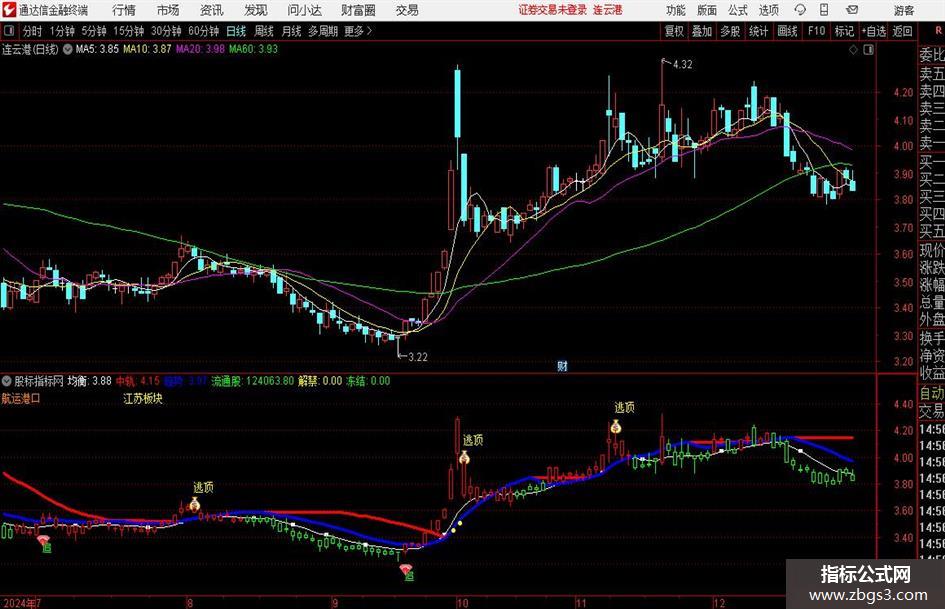Click the MA5: 3.85 label
Screen dimensions: 945x609
pos(97,49)
